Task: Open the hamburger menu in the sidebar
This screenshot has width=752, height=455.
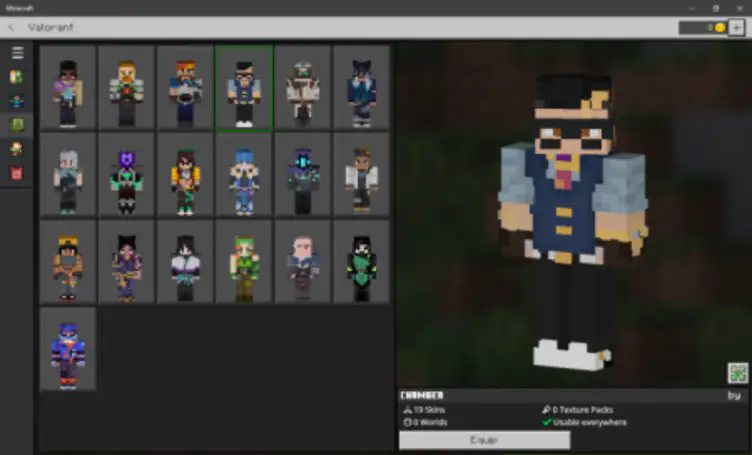Action: (x=17, y=52)
